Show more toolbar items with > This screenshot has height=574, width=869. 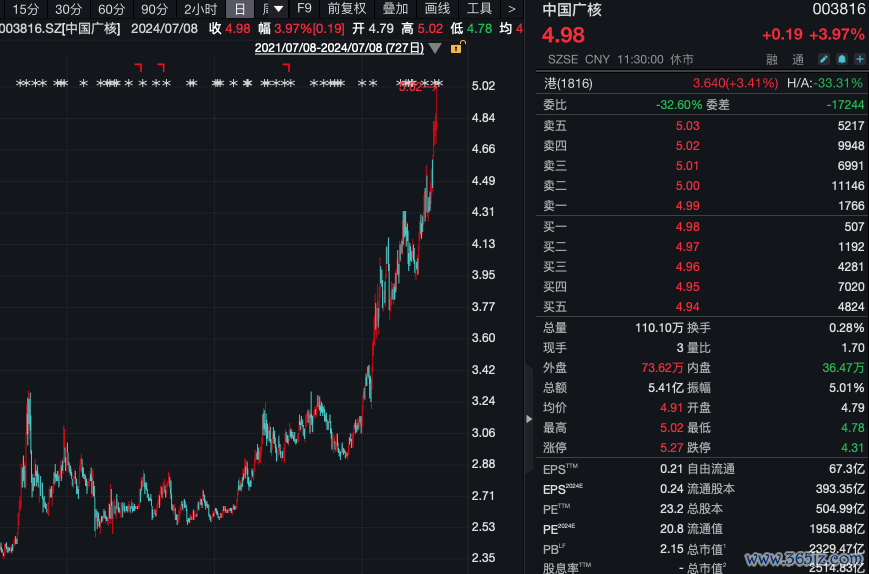tap(512, 9)
